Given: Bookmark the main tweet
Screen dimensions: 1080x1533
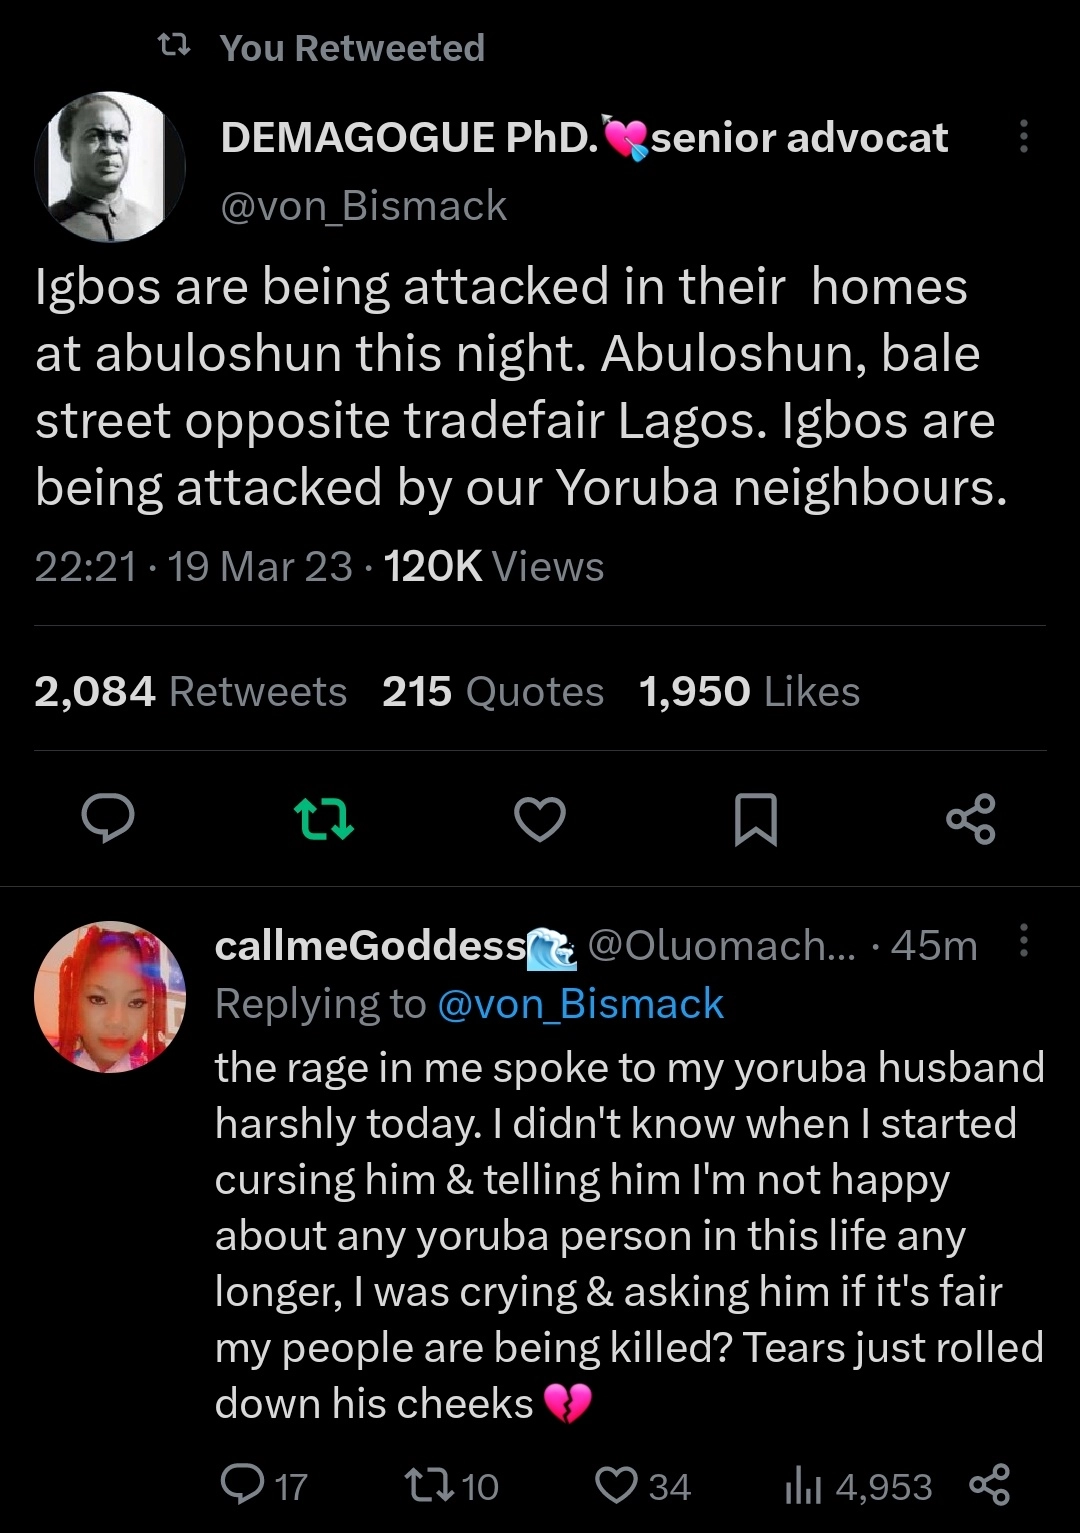Looking at the screenshot, I should coord(756,820).
